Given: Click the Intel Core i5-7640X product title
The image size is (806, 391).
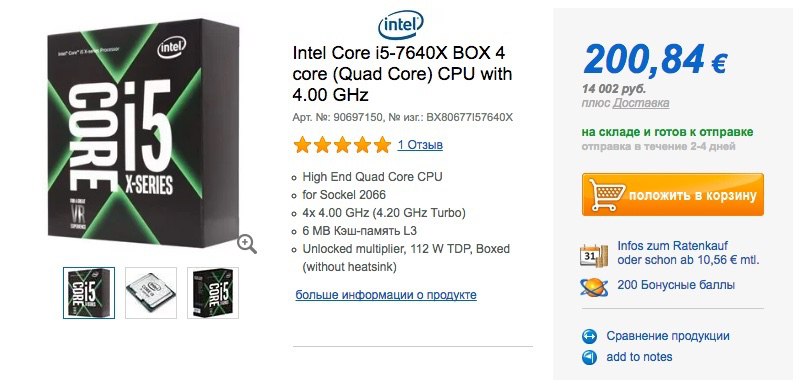Looking at the screenshot, I should [402, 74].
